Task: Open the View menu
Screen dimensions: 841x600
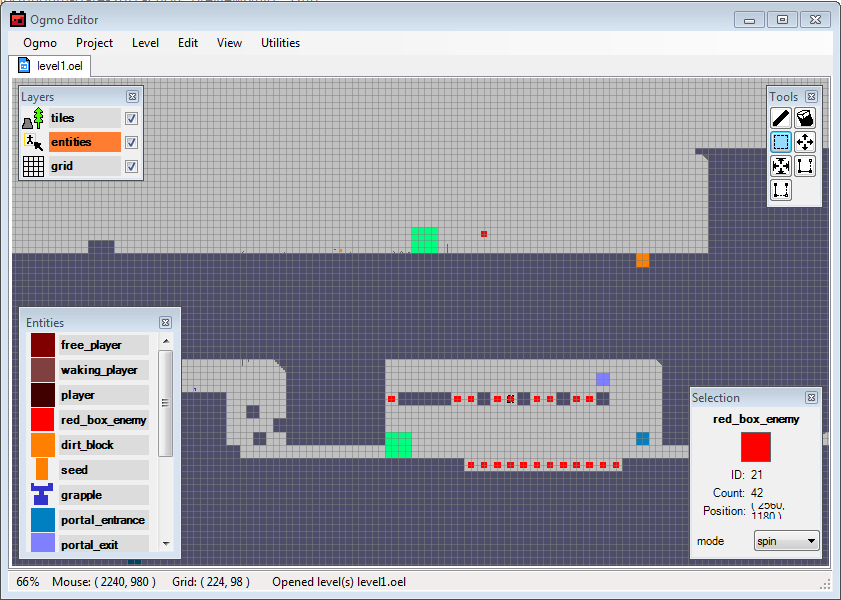Action: (229, 43)
